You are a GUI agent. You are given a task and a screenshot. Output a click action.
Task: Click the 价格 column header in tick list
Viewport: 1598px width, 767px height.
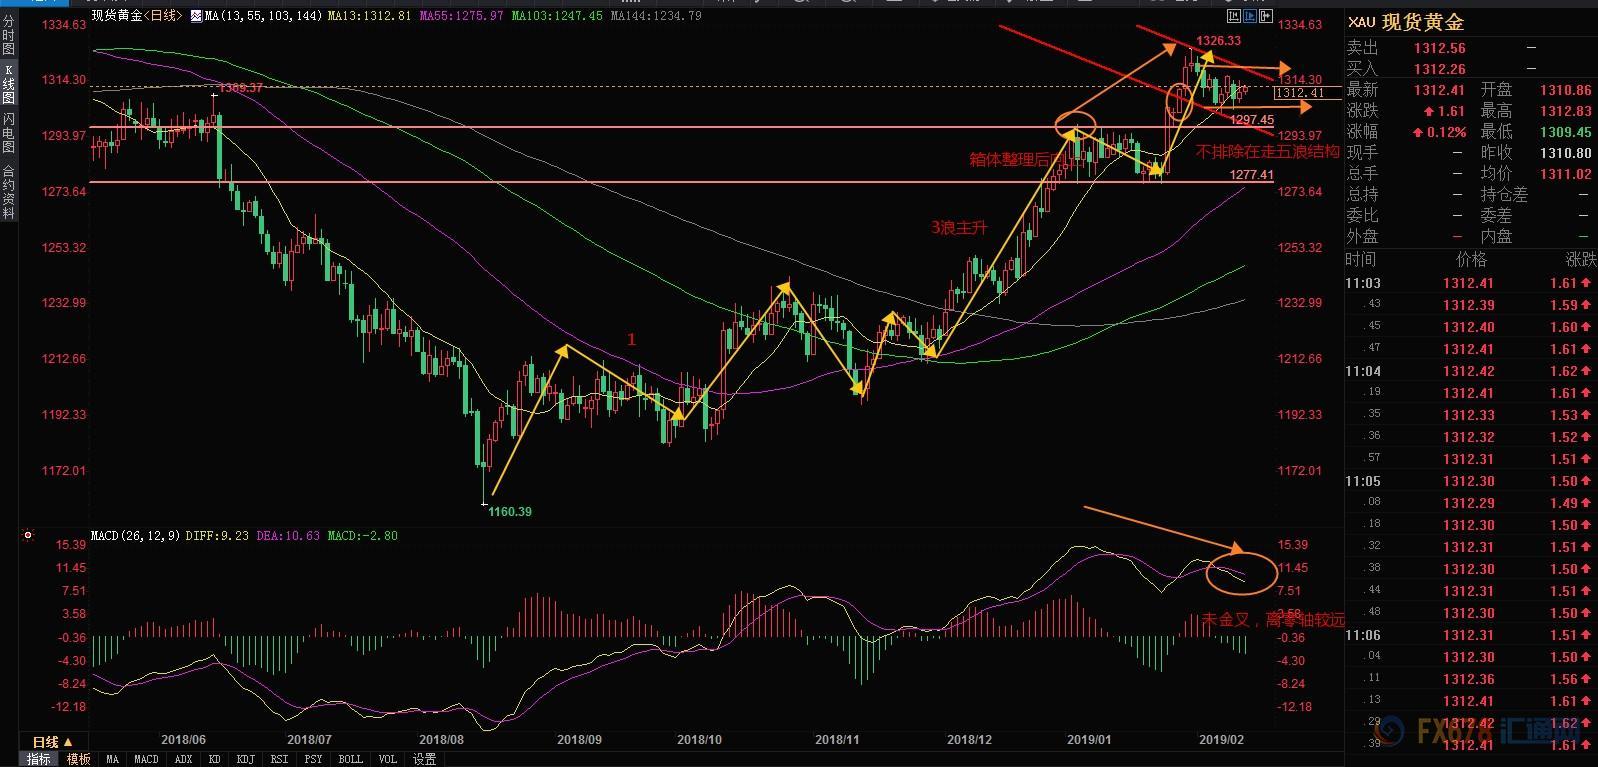point(1471,259)
